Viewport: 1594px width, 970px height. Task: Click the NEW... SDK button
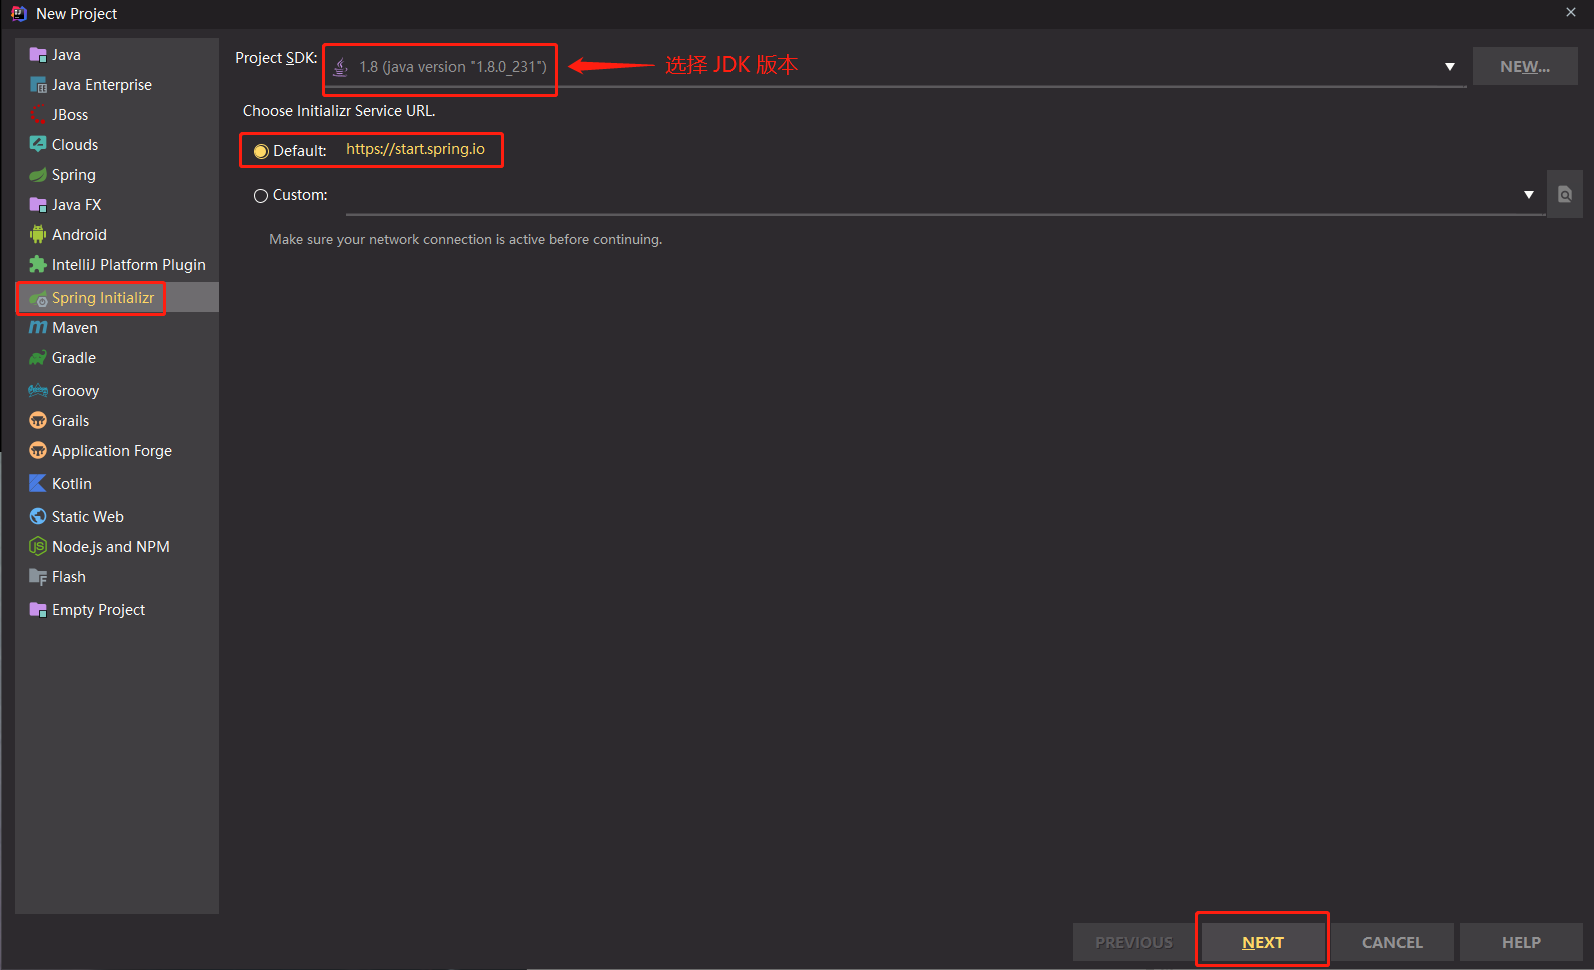(1525, 67)
